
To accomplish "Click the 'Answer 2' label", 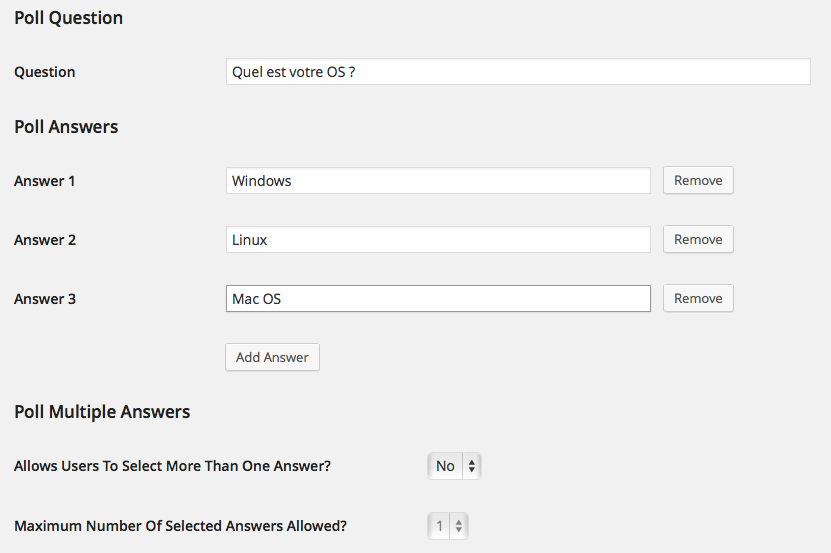I will [x=45, y=240].
